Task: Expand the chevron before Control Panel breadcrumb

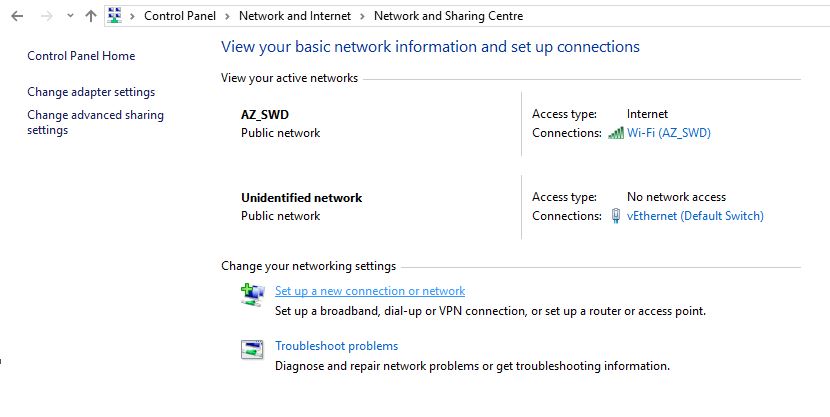Action: (132, 16)
